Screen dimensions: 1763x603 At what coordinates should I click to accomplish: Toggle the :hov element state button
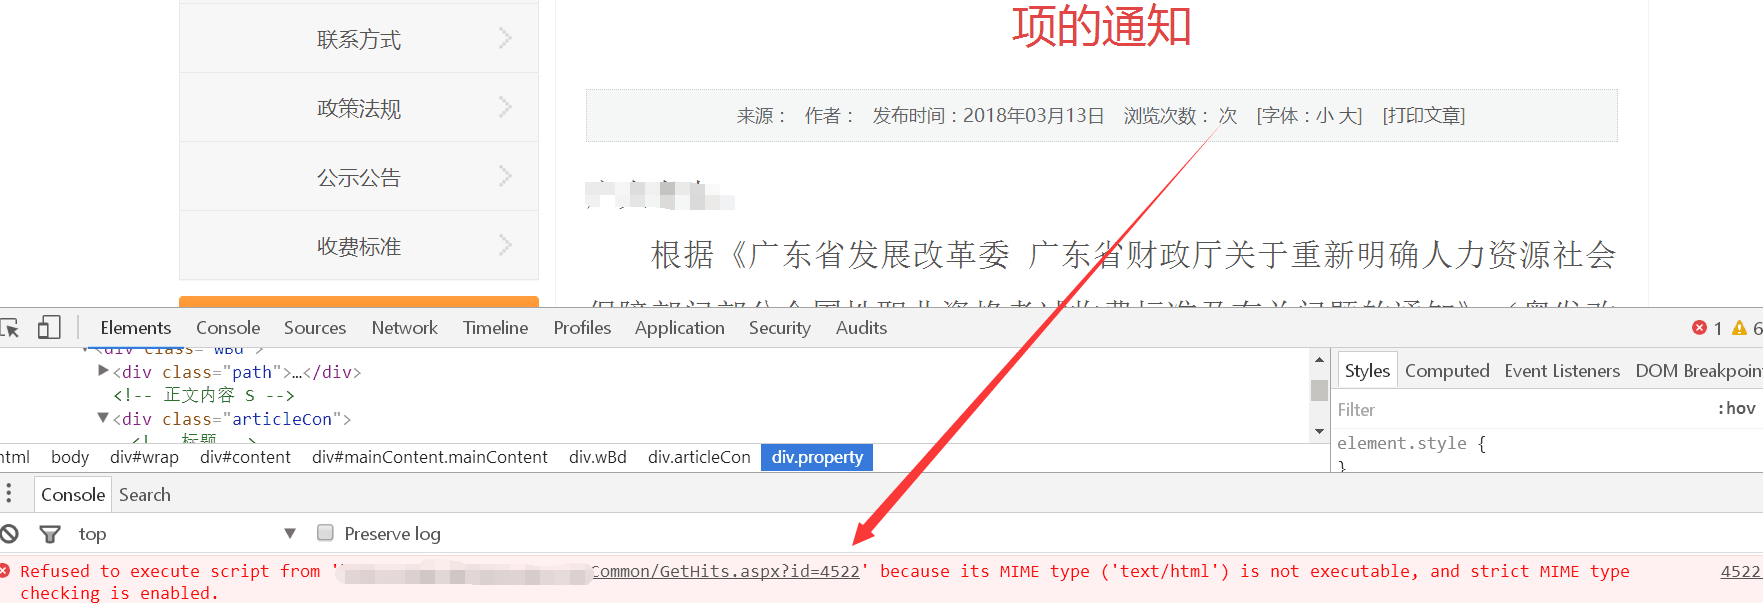pyautogui.click(x=1736, y=408)
